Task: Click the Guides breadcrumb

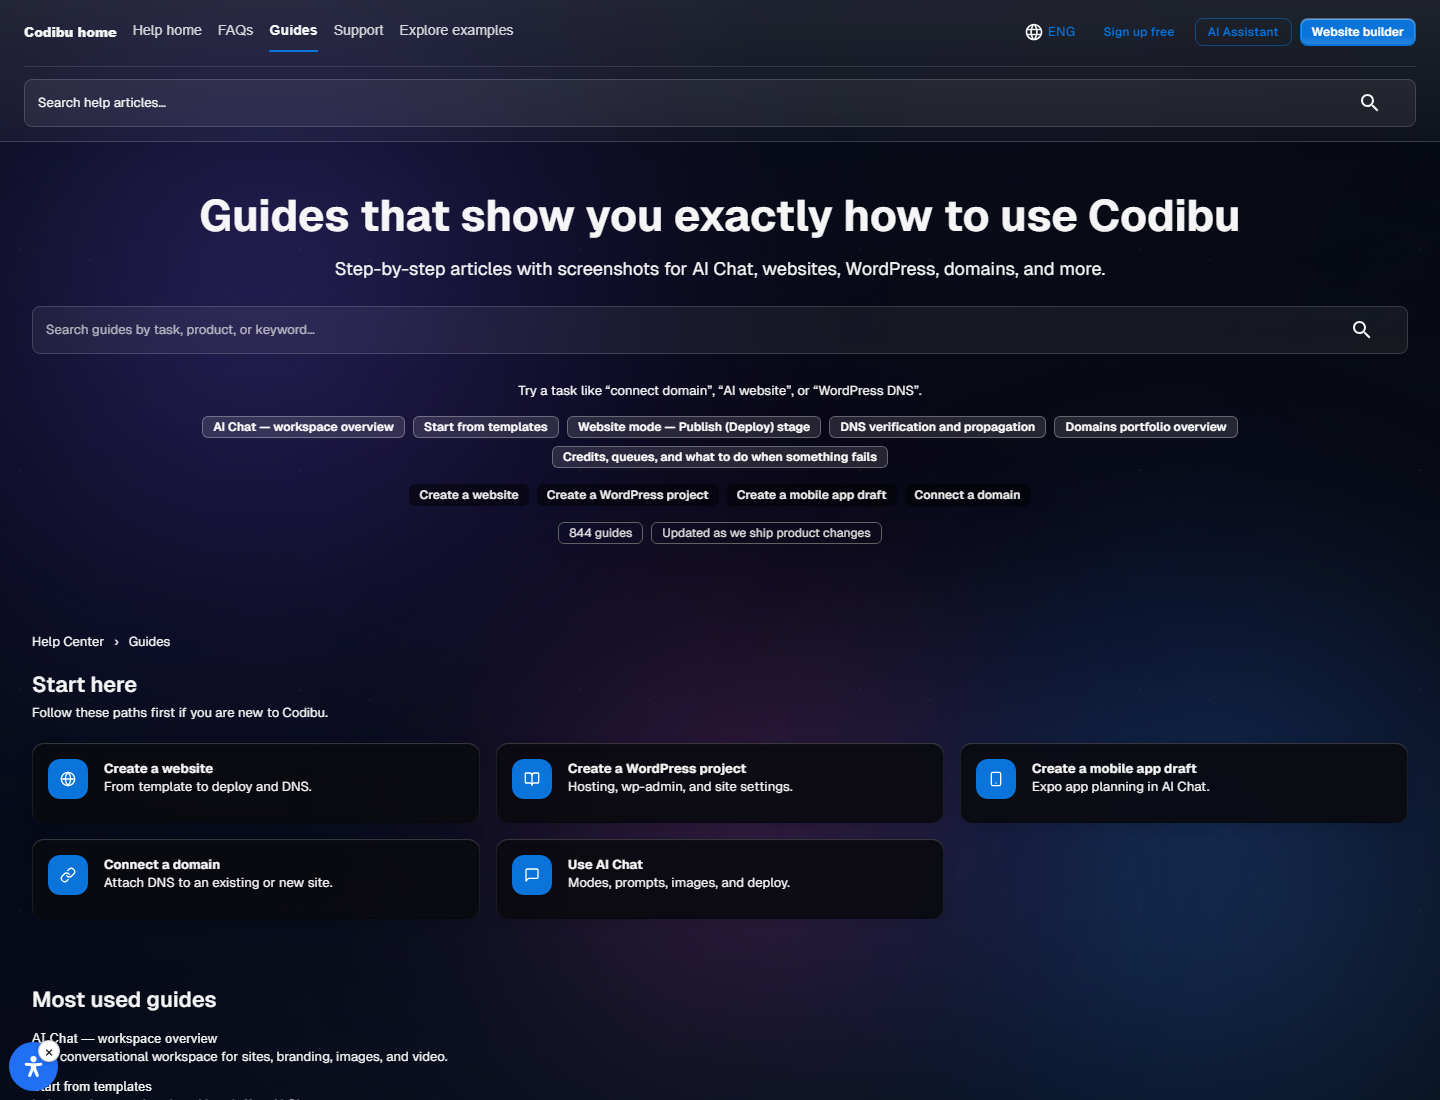Action: coord(149,642)
